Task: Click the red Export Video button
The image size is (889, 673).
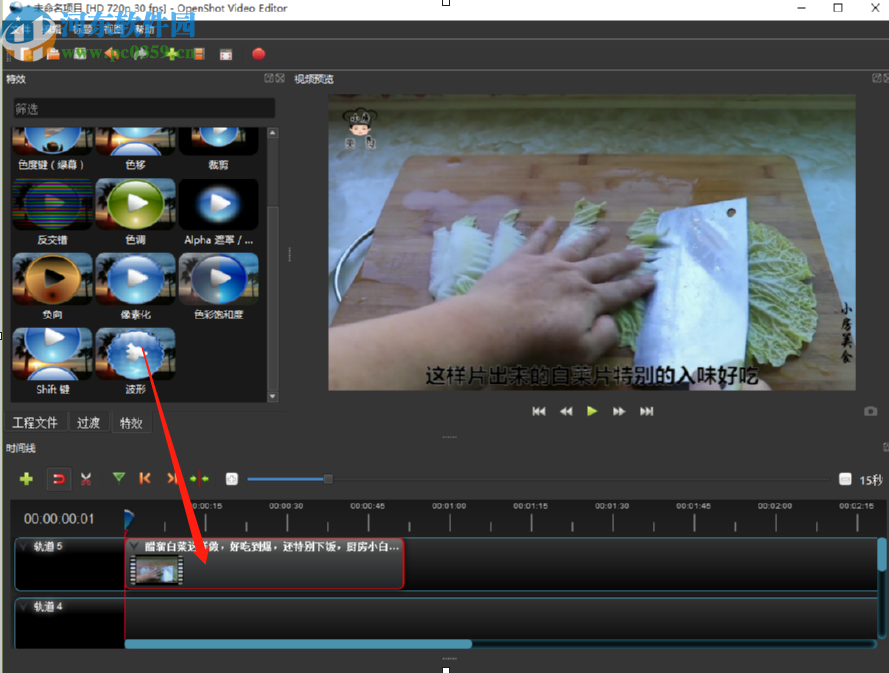Action: point(259,54)
